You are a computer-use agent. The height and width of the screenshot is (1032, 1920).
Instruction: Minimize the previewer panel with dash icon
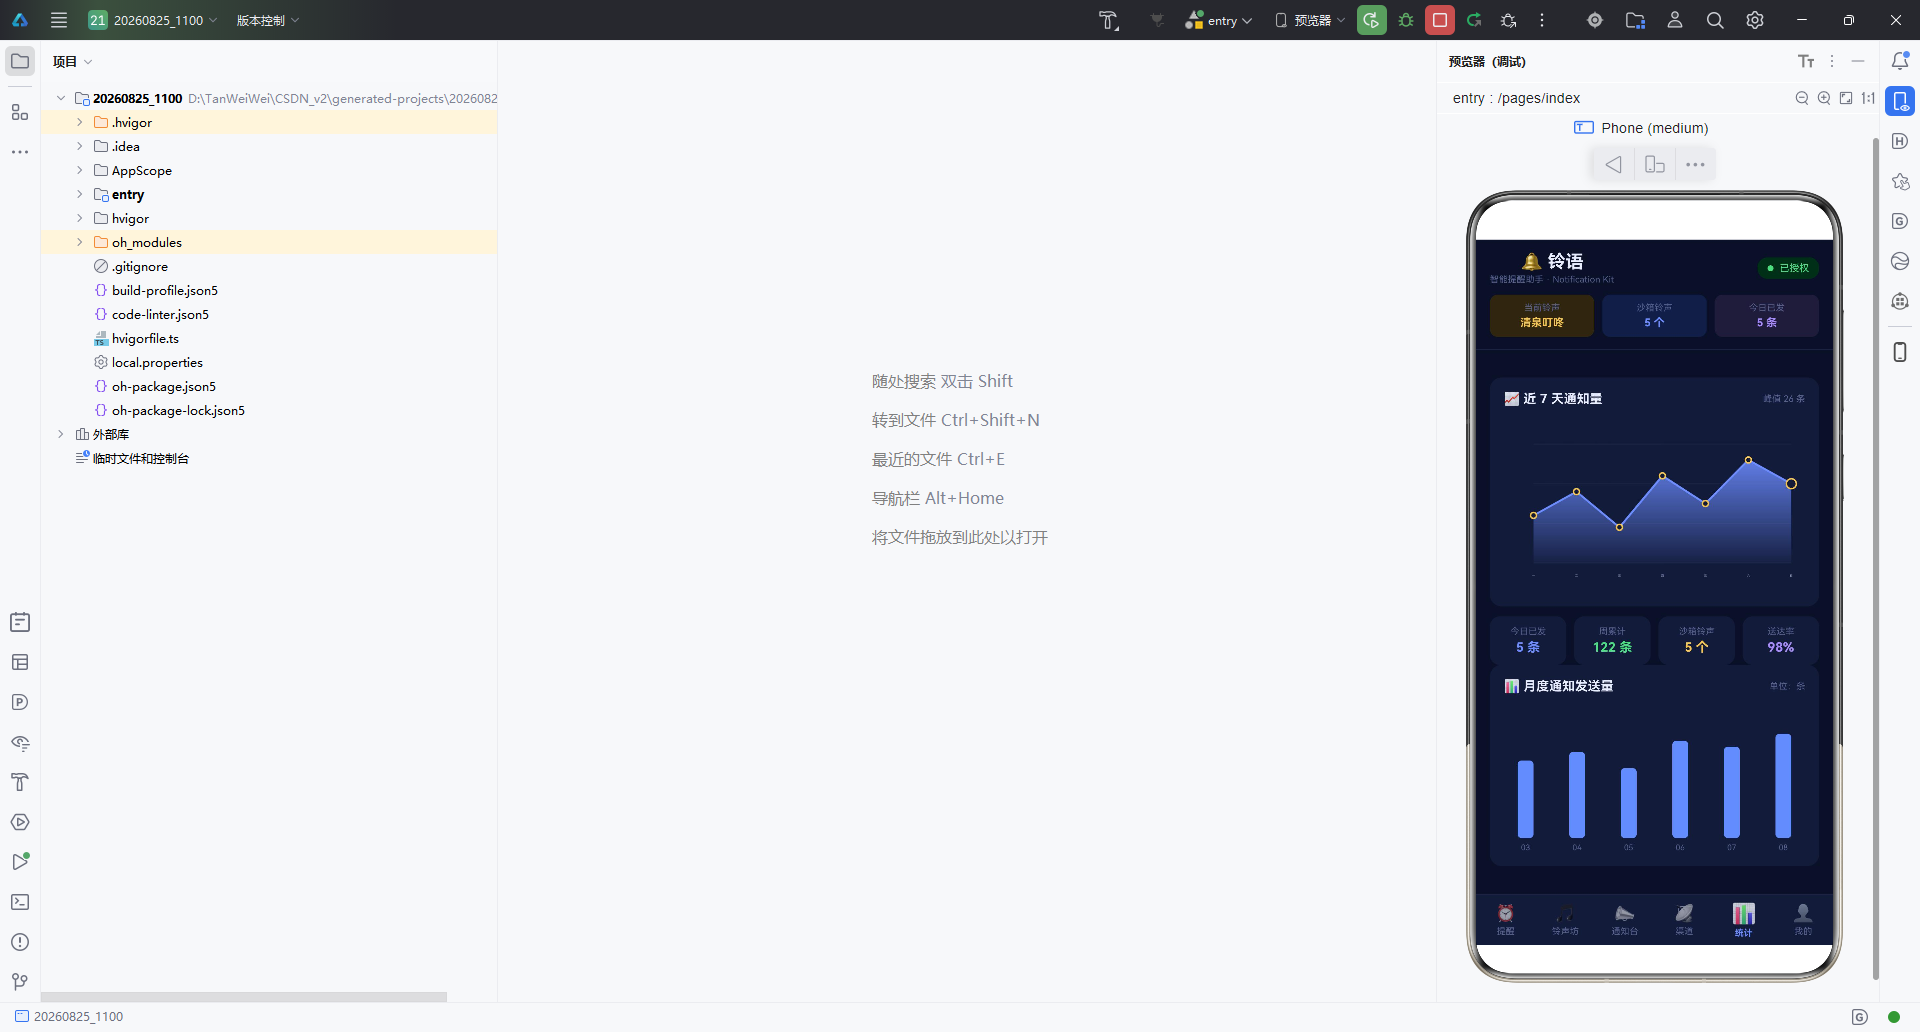click(1858, 61)
